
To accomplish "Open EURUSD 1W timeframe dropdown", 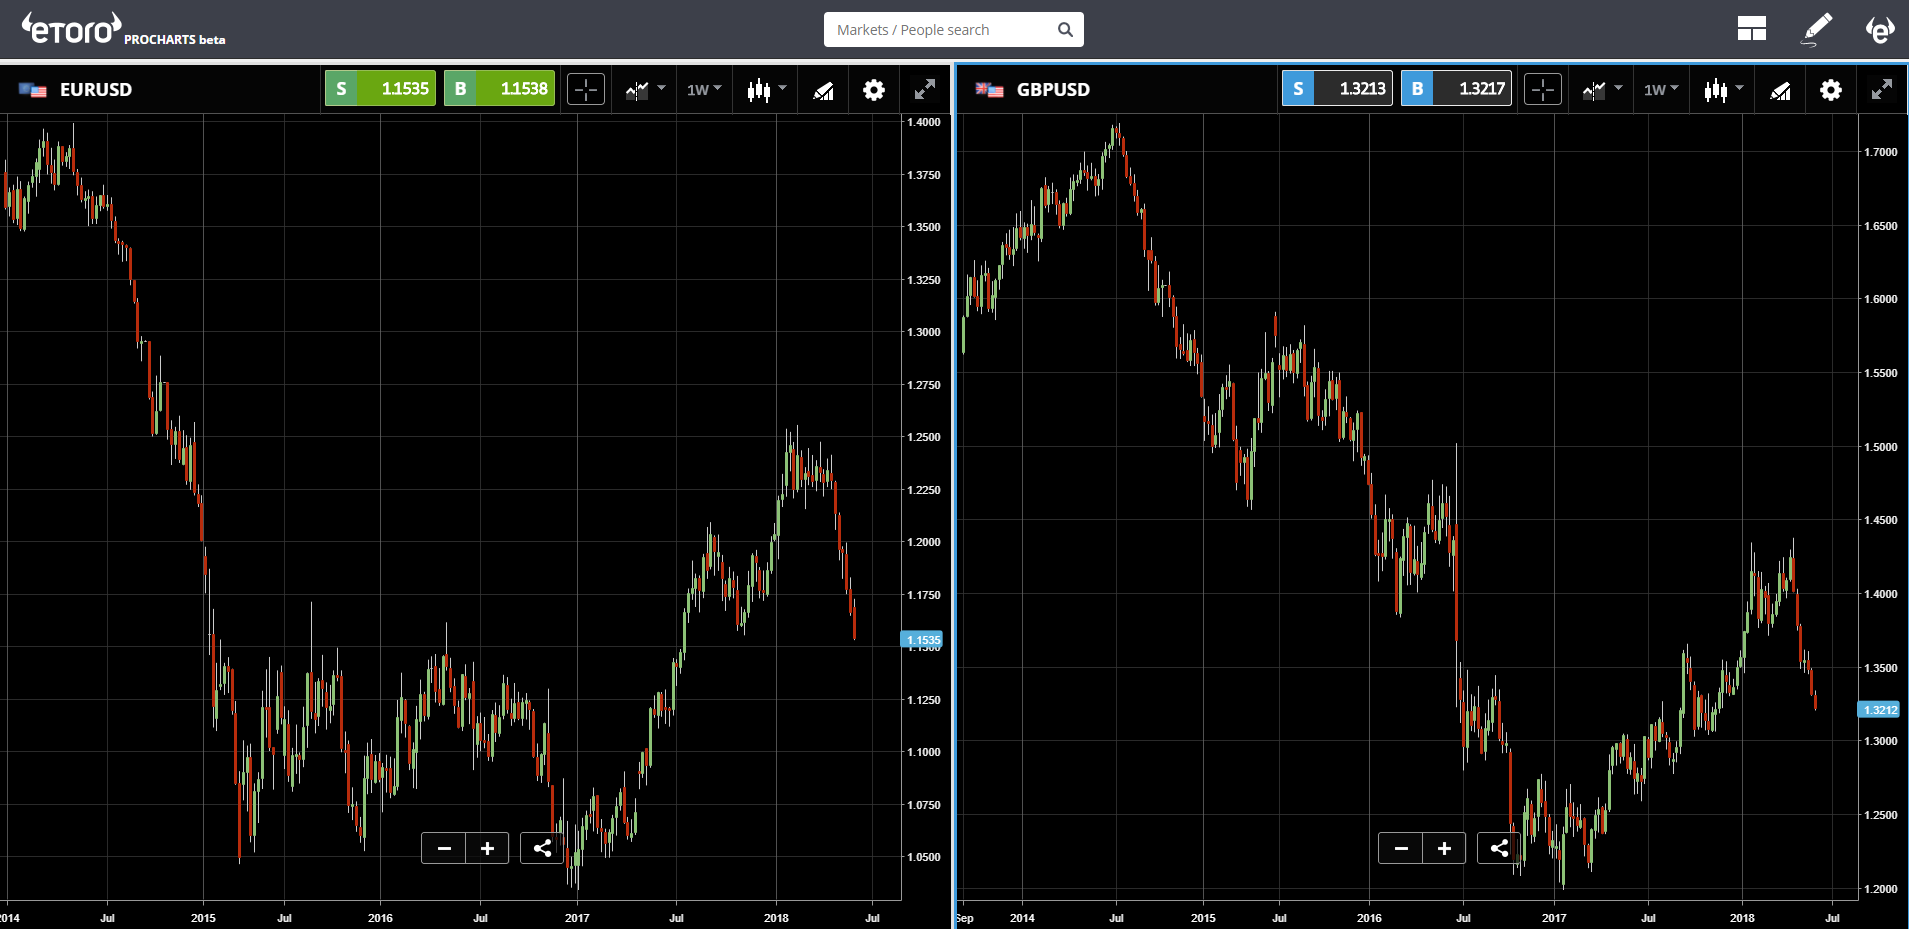I will [704, 89].
